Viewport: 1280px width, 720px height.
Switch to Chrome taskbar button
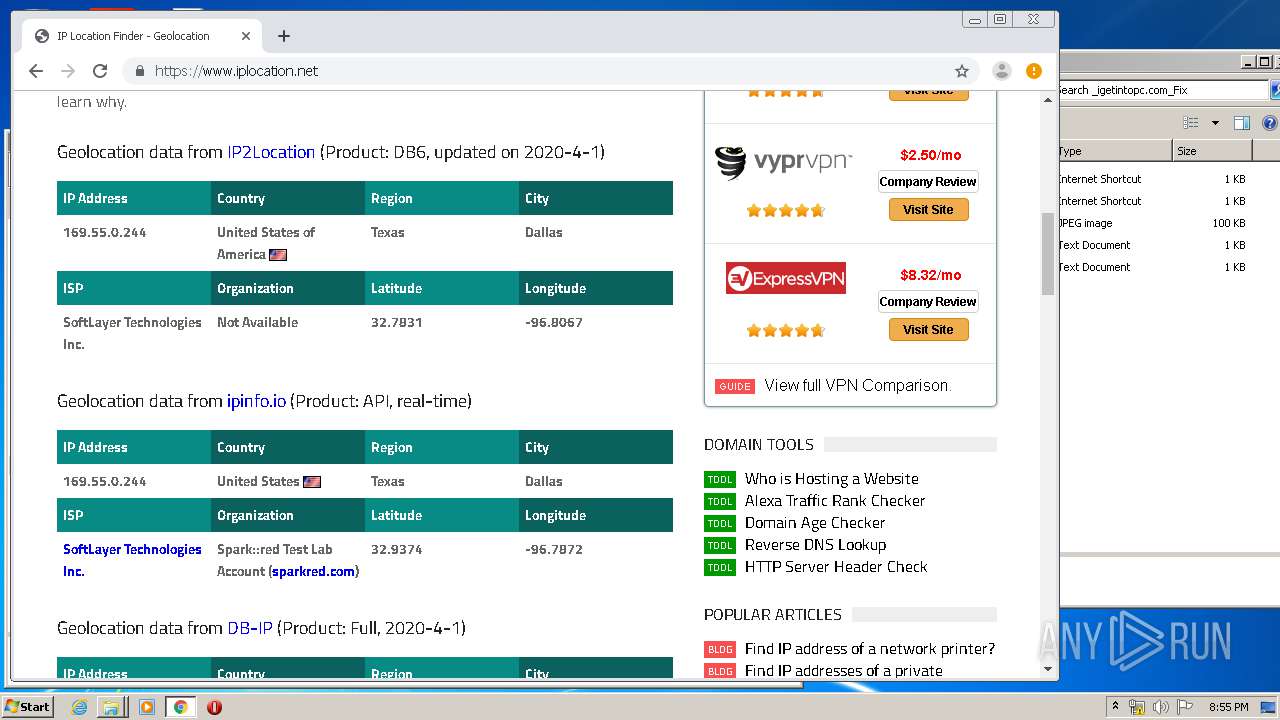(x=181, y=707)
